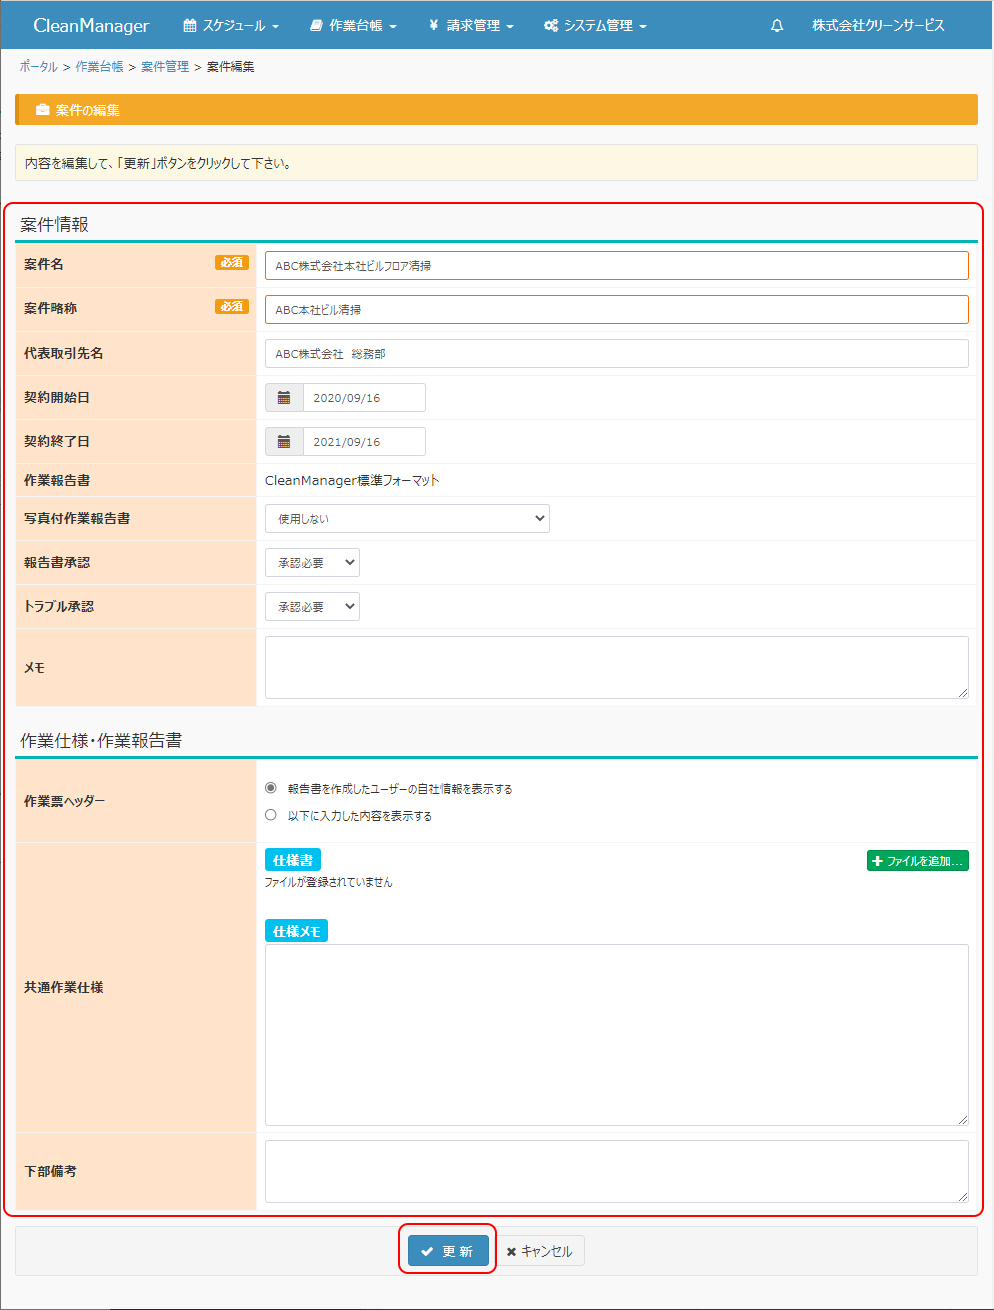Click the 更新 button

[448, 1251]
